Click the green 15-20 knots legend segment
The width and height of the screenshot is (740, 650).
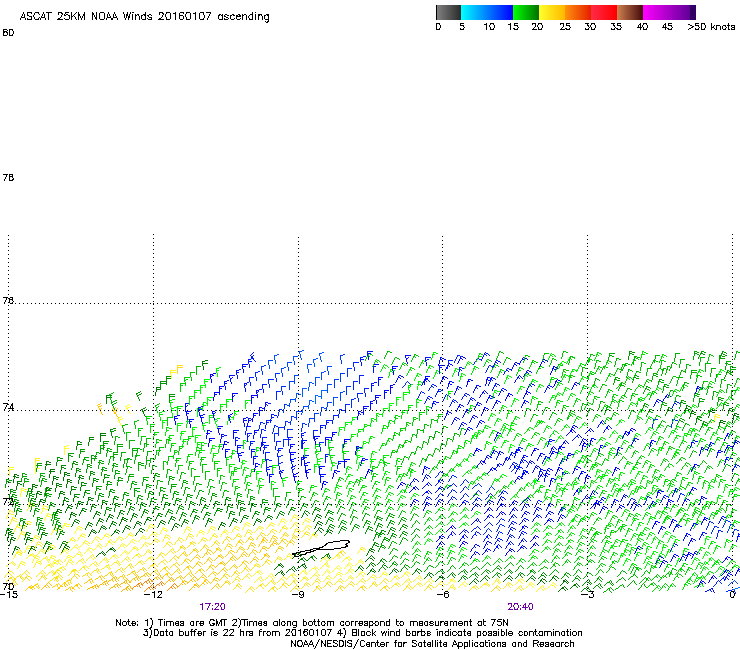(526, 12)
